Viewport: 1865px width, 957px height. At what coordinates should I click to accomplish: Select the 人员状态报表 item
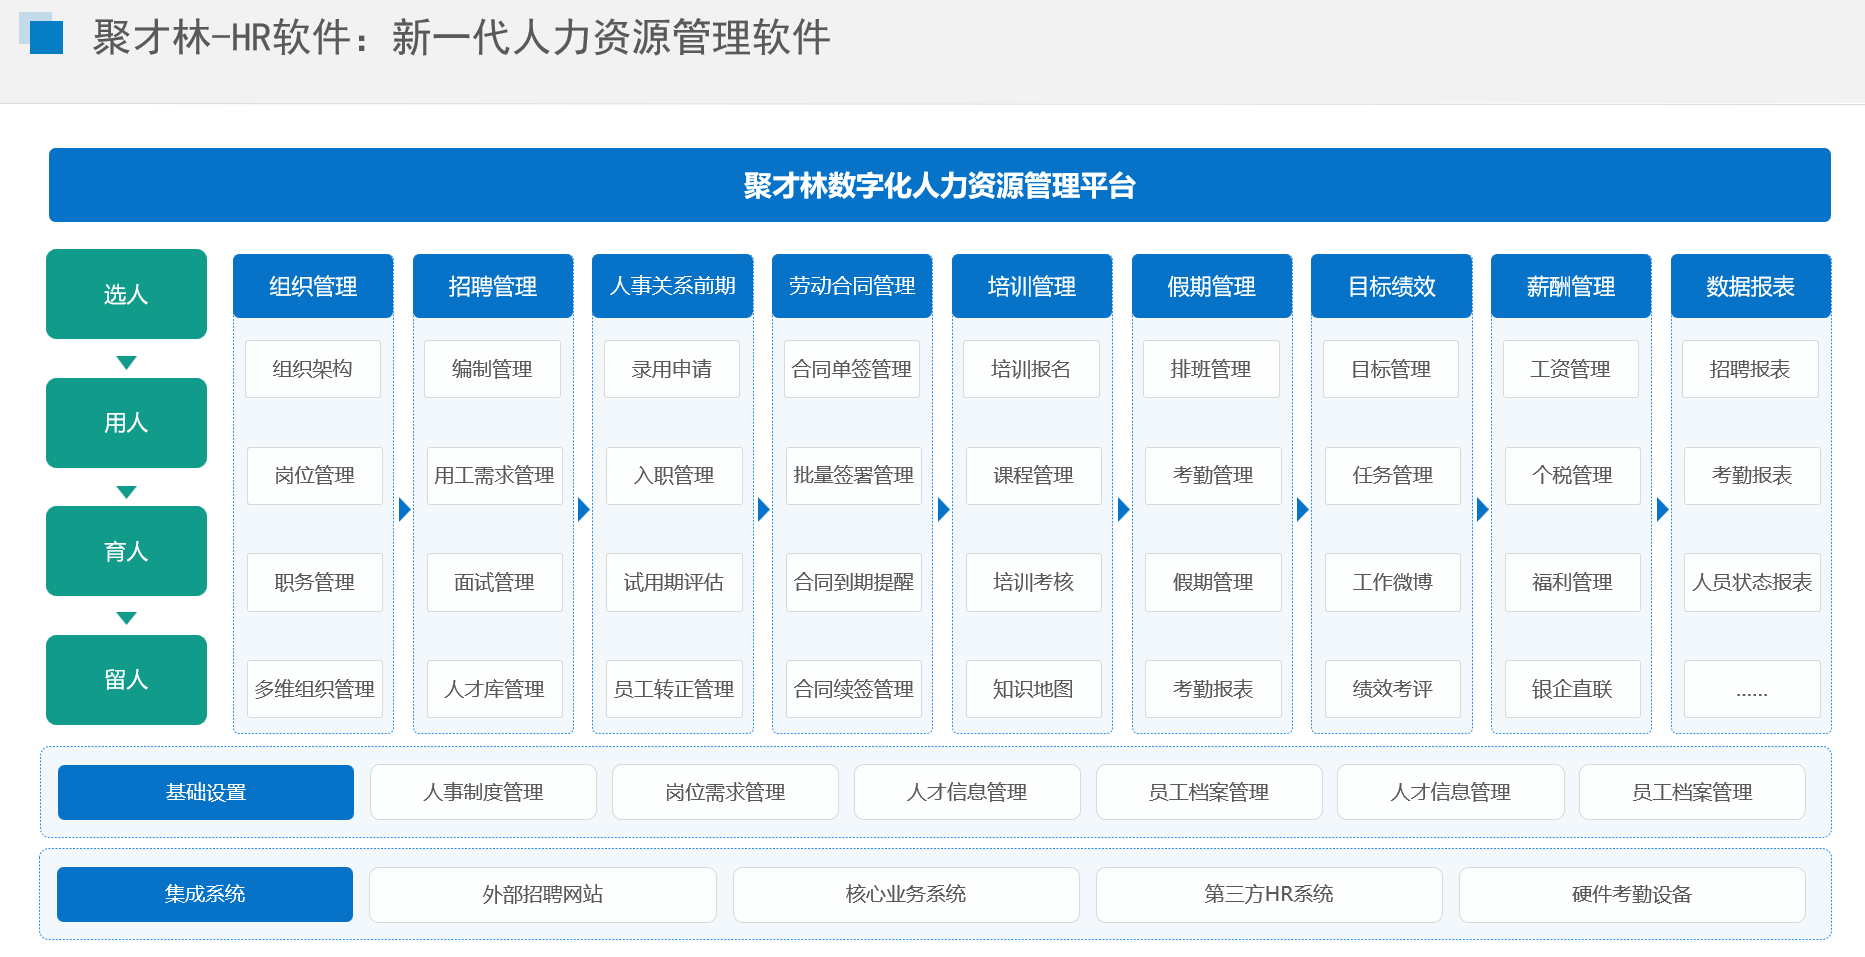coord(1752,582)
